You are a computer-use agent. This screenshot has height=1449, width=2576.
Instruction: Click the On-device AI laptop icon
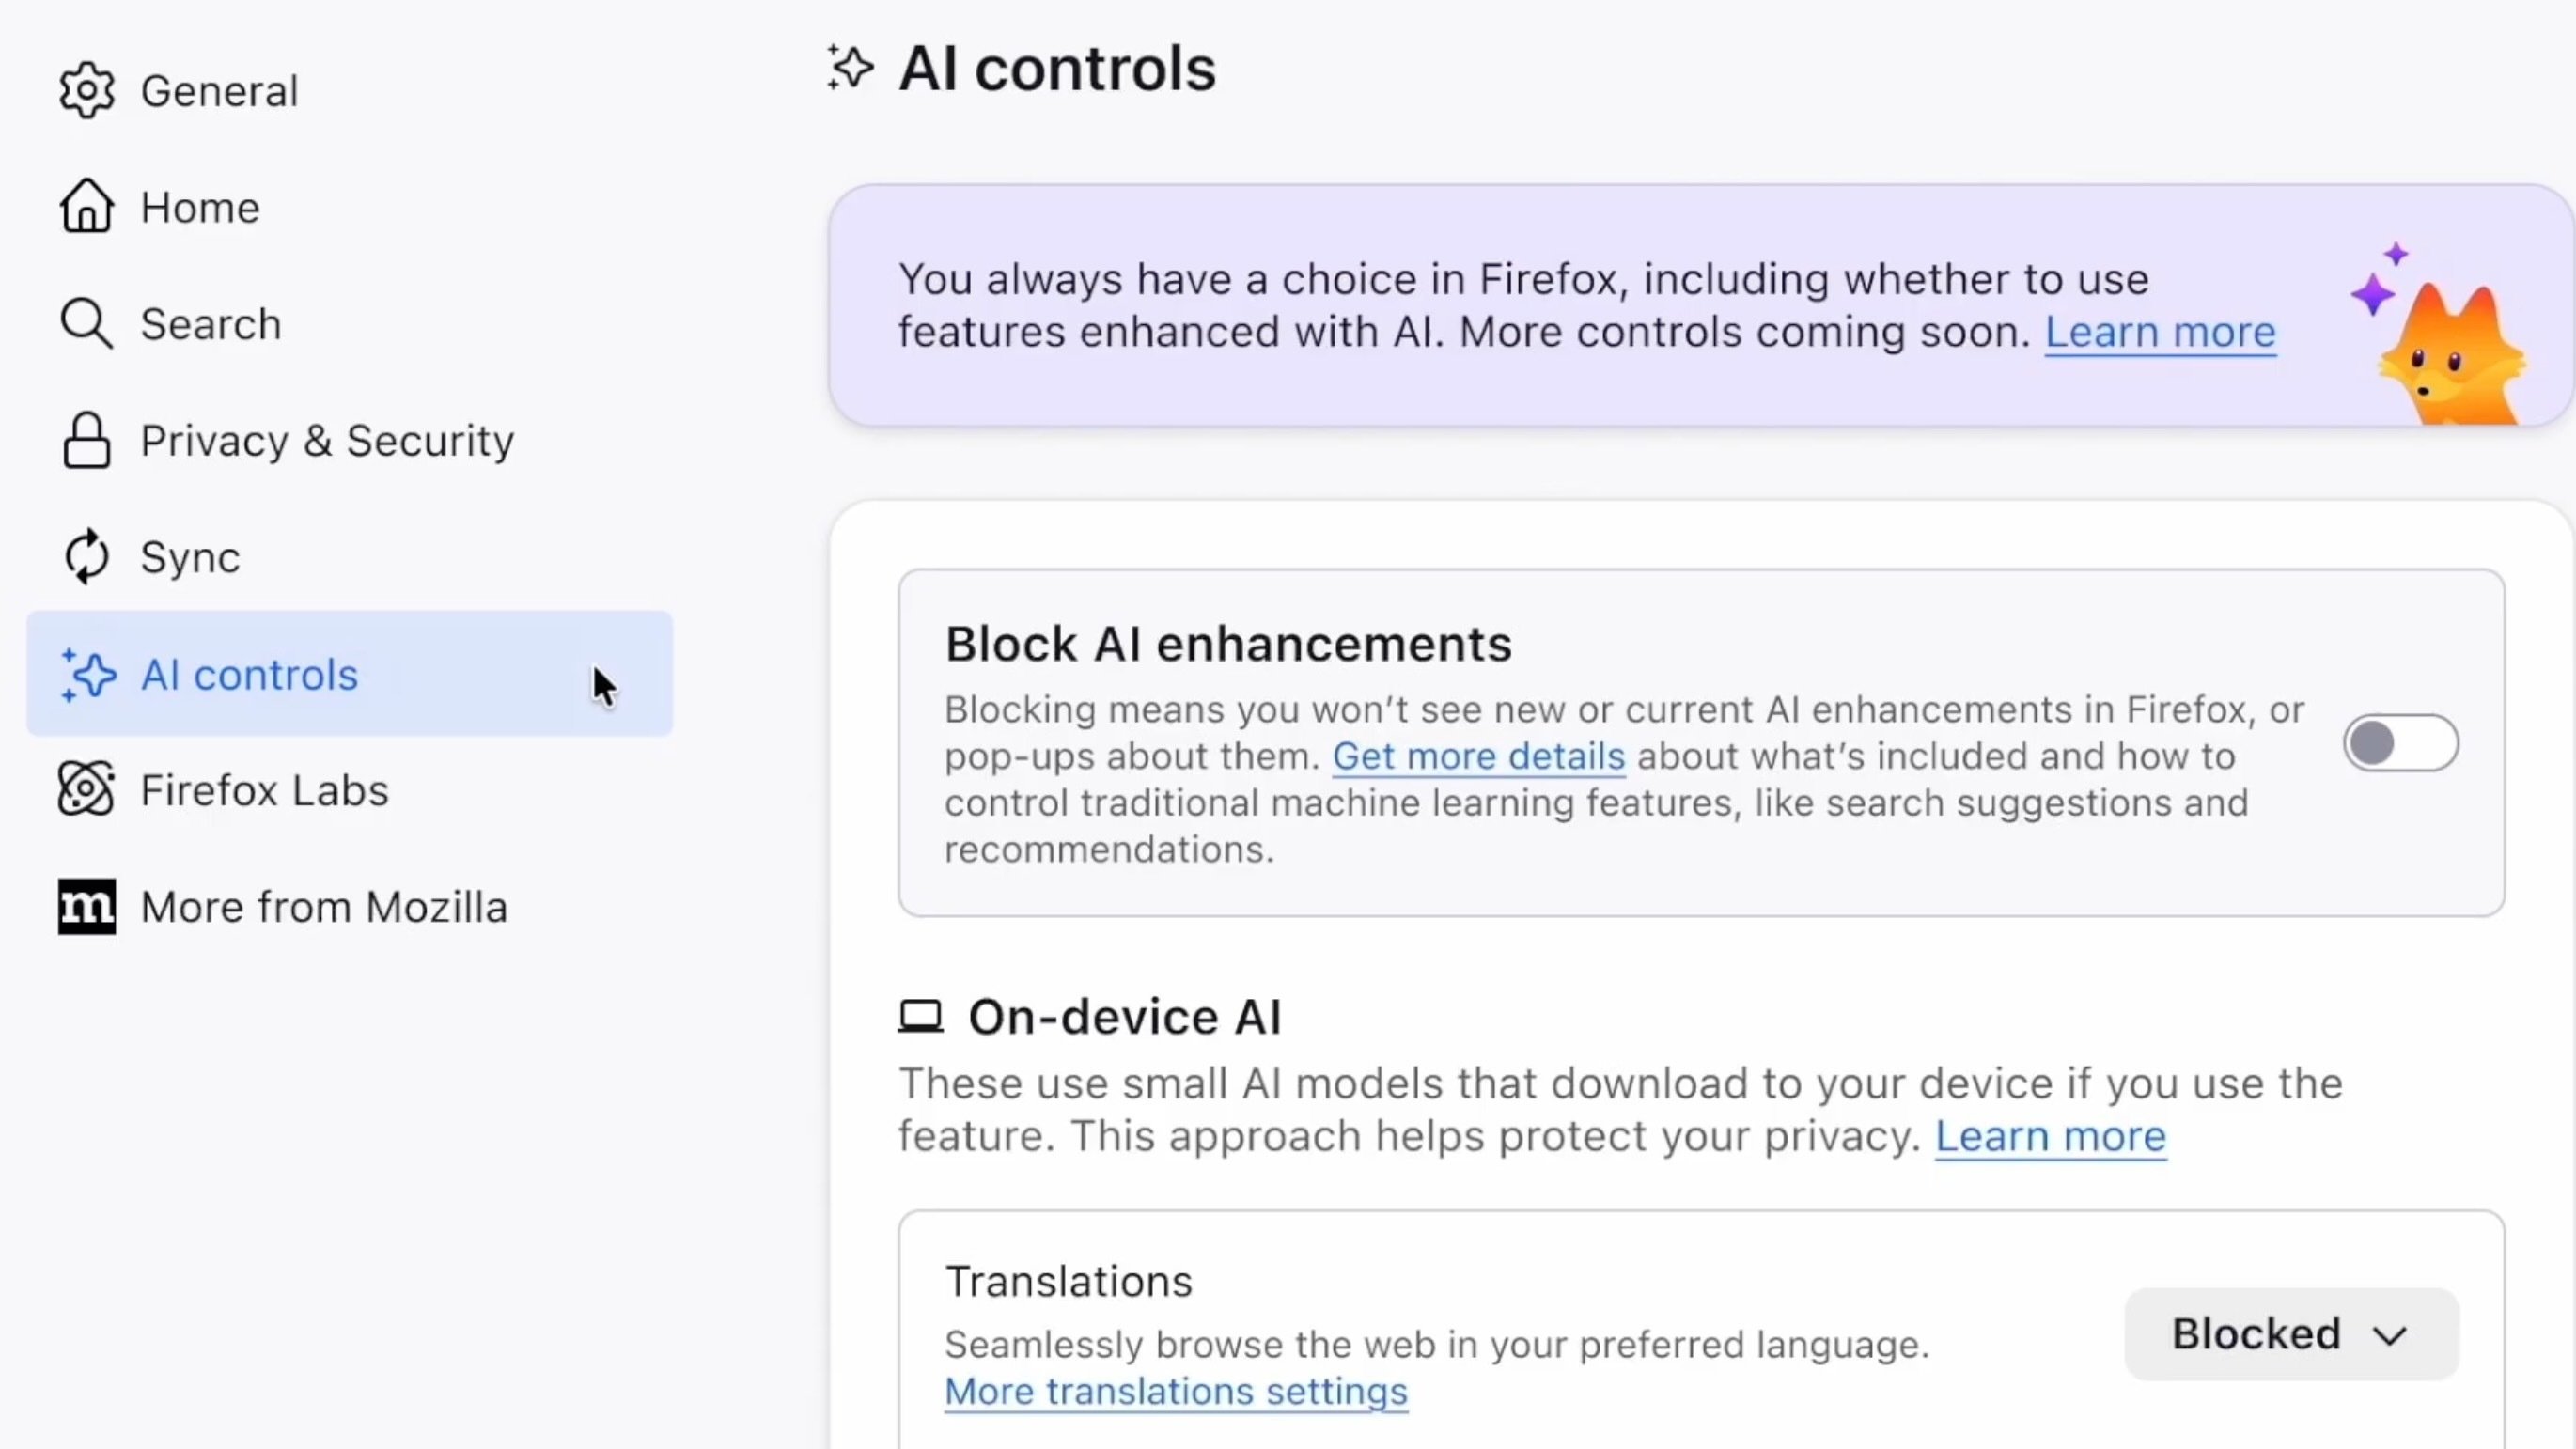(920, 1016)
